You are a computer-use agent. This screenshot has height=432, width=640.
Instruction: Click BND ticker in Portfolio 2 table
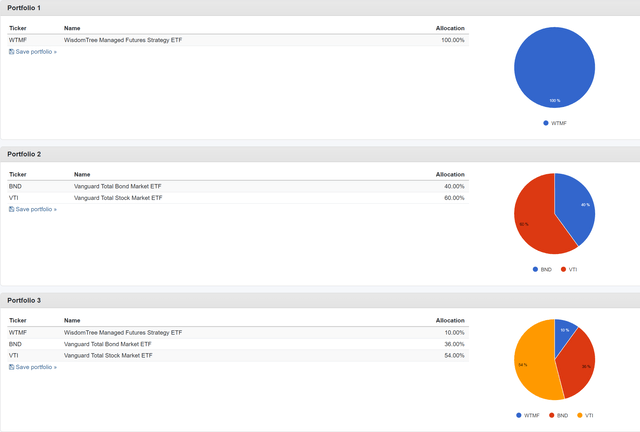(x=15, y=186)
